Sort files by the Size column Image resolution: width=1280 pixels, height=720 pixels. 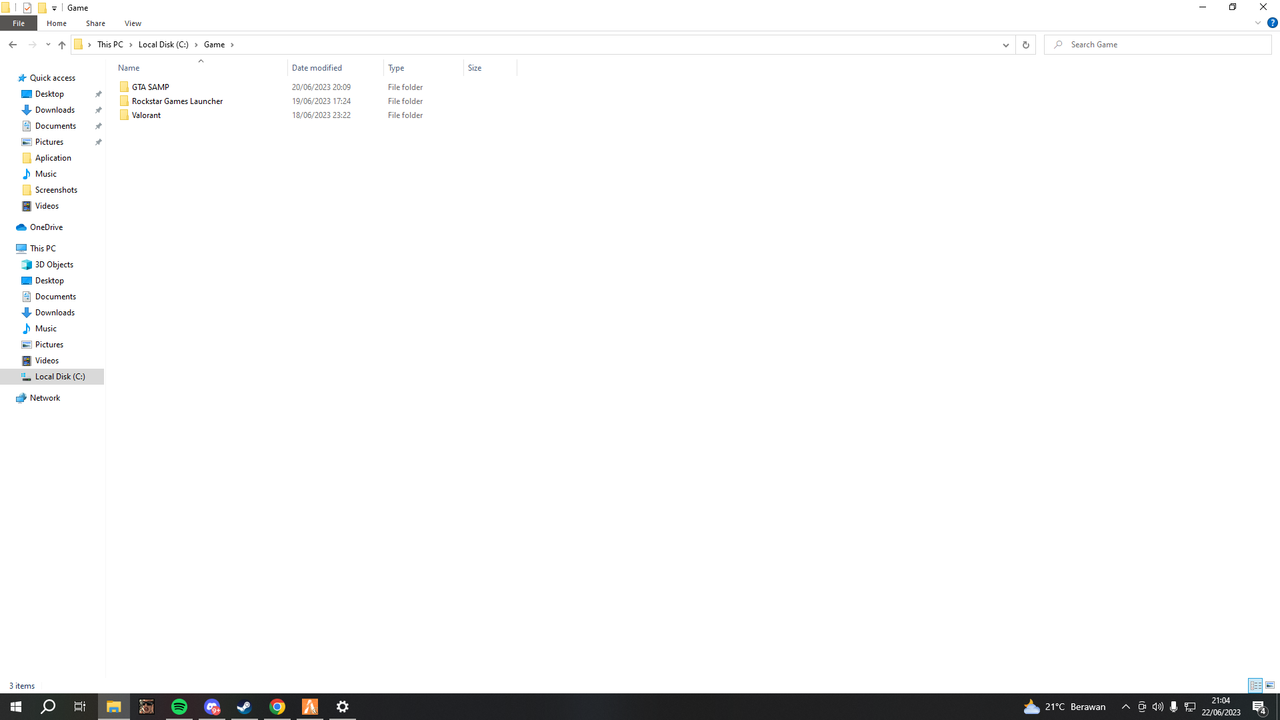click(490, 68)
